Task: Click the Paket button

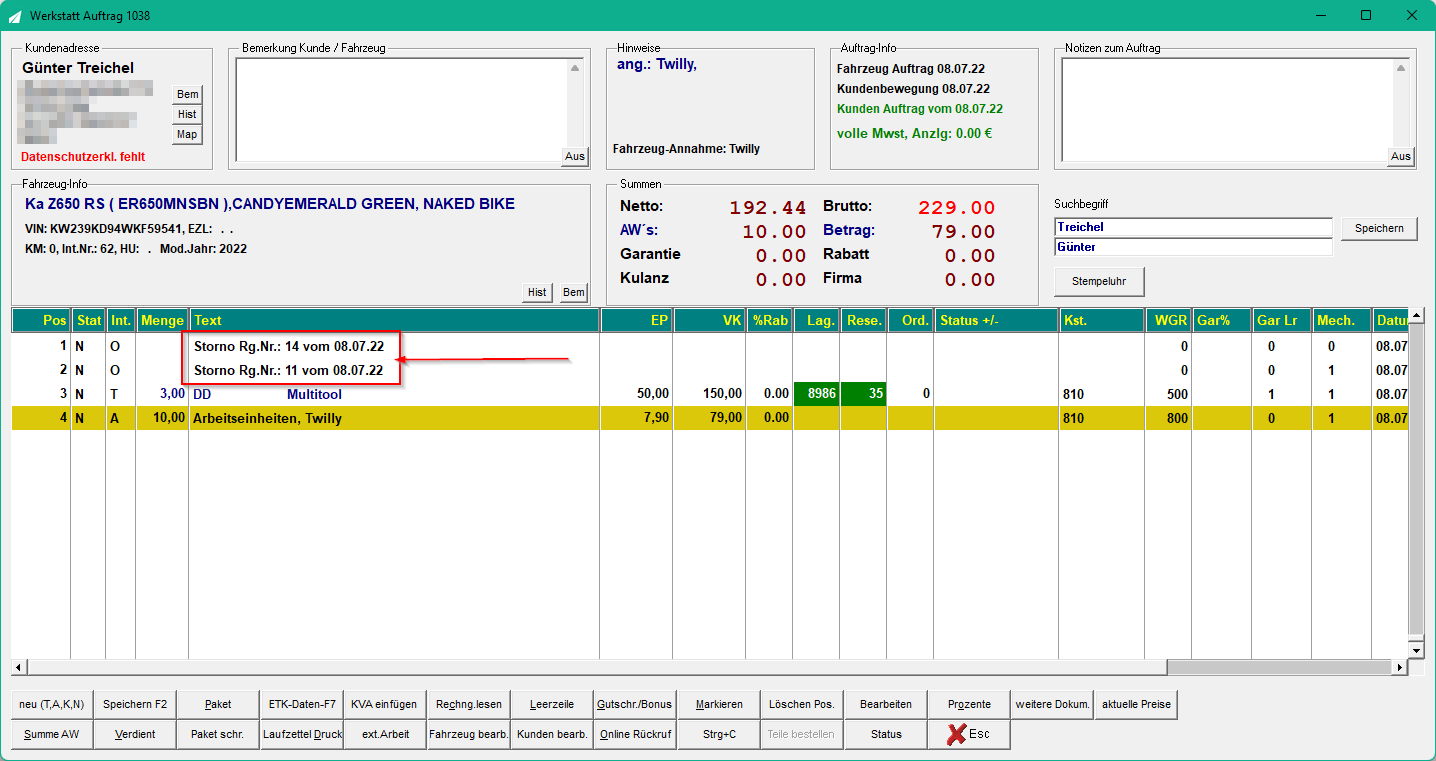Action: pyautogui.click(x=218, y=704)
